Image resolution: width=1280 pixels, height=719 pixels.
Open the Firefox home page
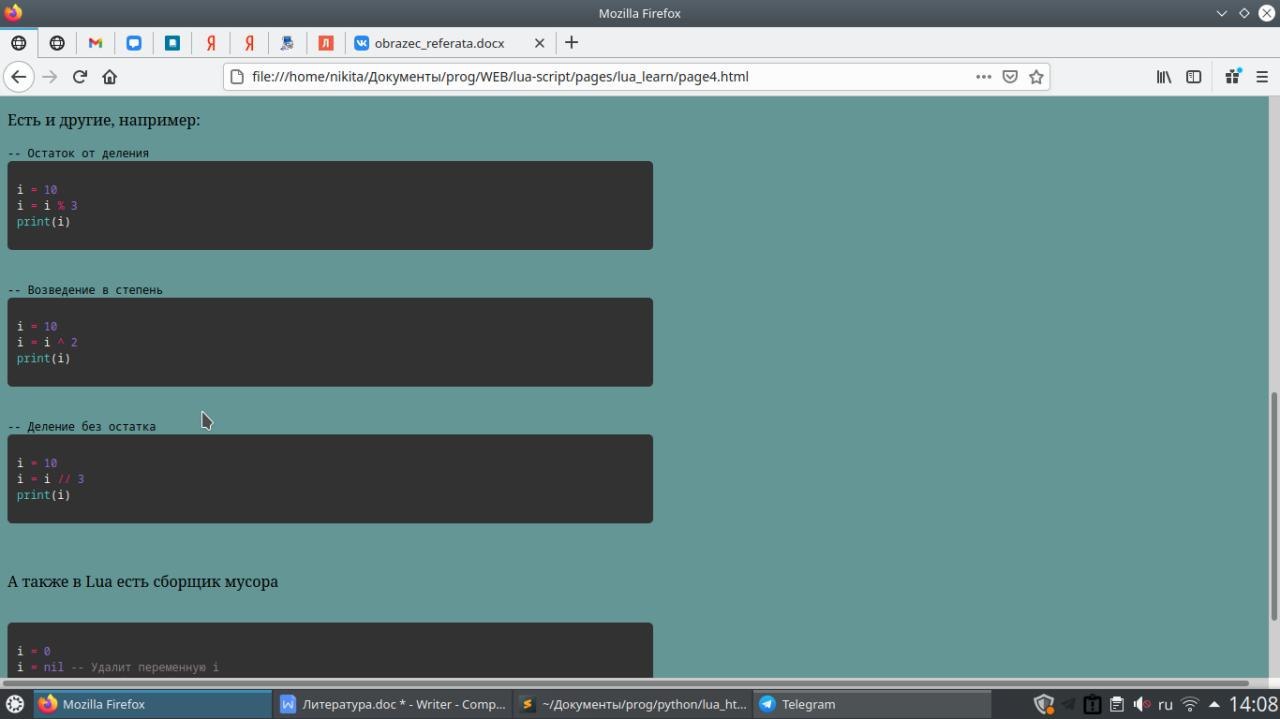110,76
